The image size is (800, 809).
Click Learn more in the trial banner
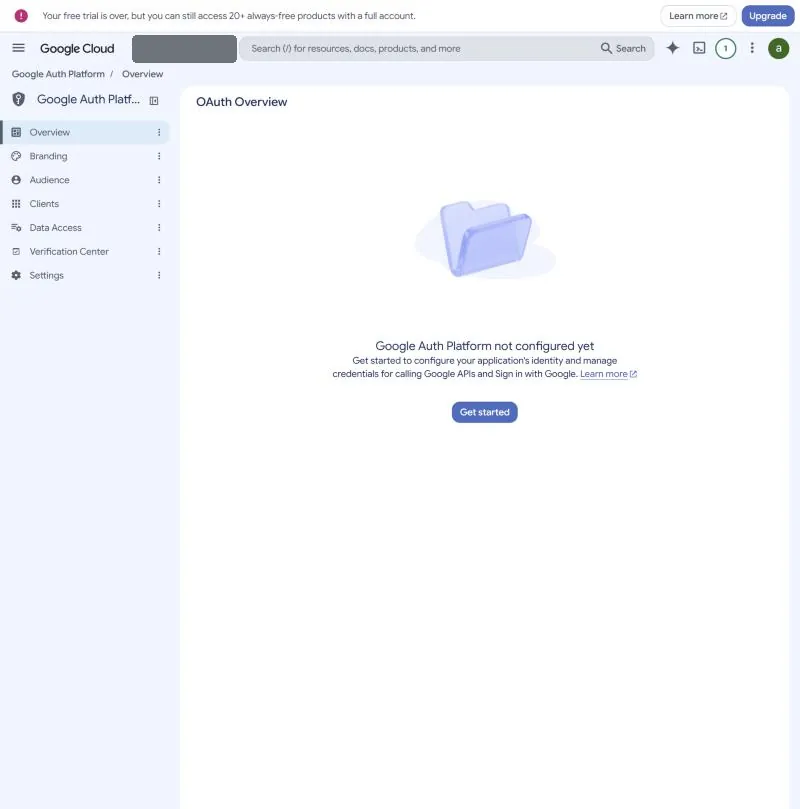coord(698,16)
